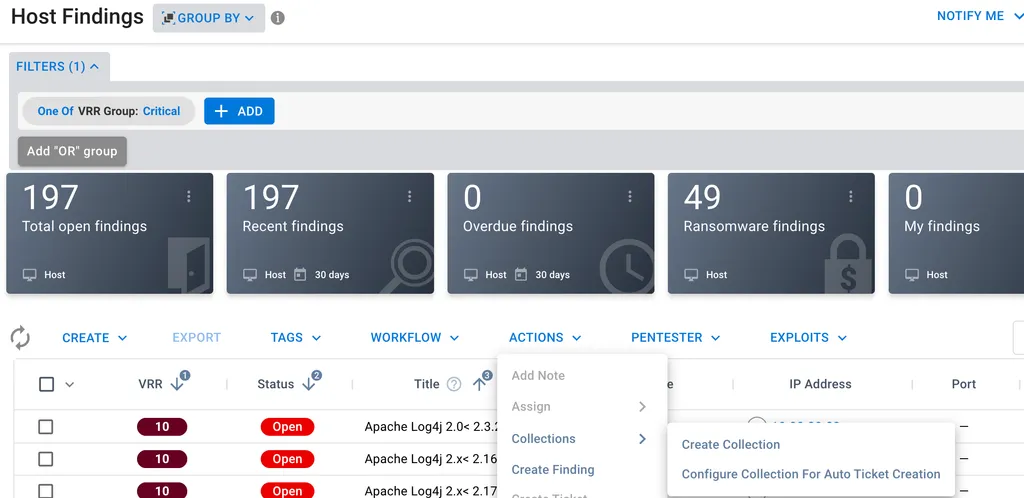Image resolution: width=1024 pixels, height=498 pixels.
Task: Select checkbox for Apache Log4j 2.x< 2.16 row
Action: point(46,459)
